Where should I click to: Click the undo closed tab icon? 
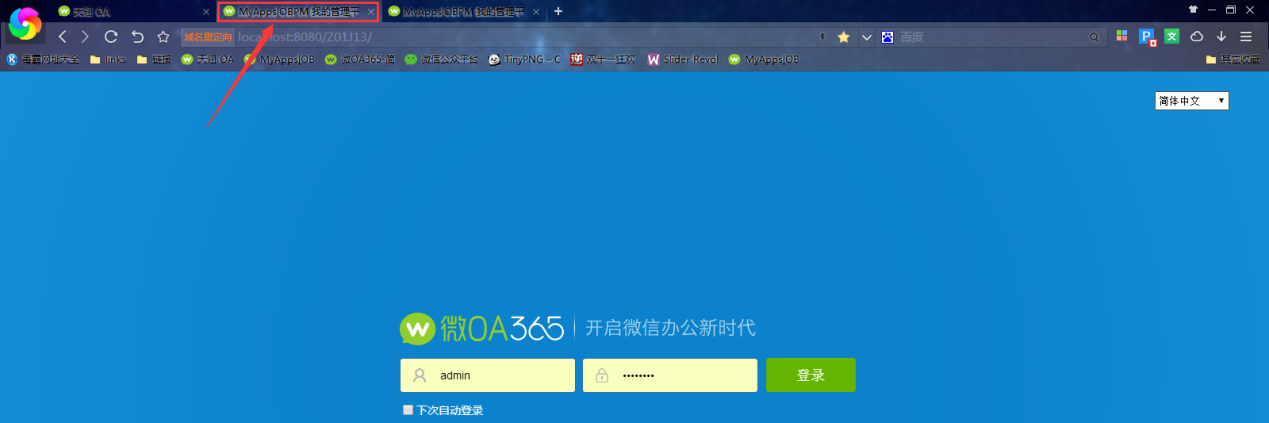click(x=138, y=36)
